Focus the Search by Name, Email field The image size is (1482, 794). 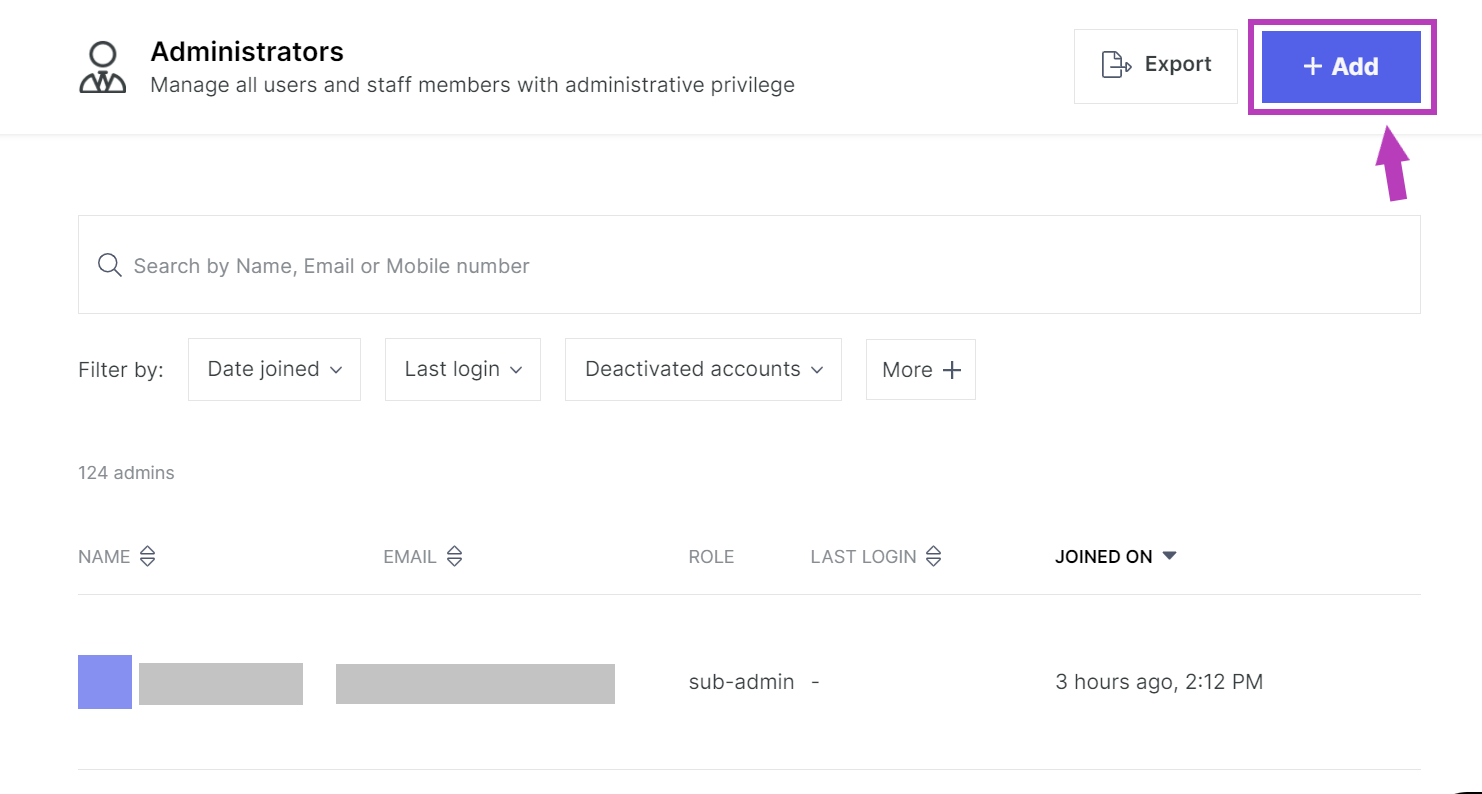tap(760, 265)
